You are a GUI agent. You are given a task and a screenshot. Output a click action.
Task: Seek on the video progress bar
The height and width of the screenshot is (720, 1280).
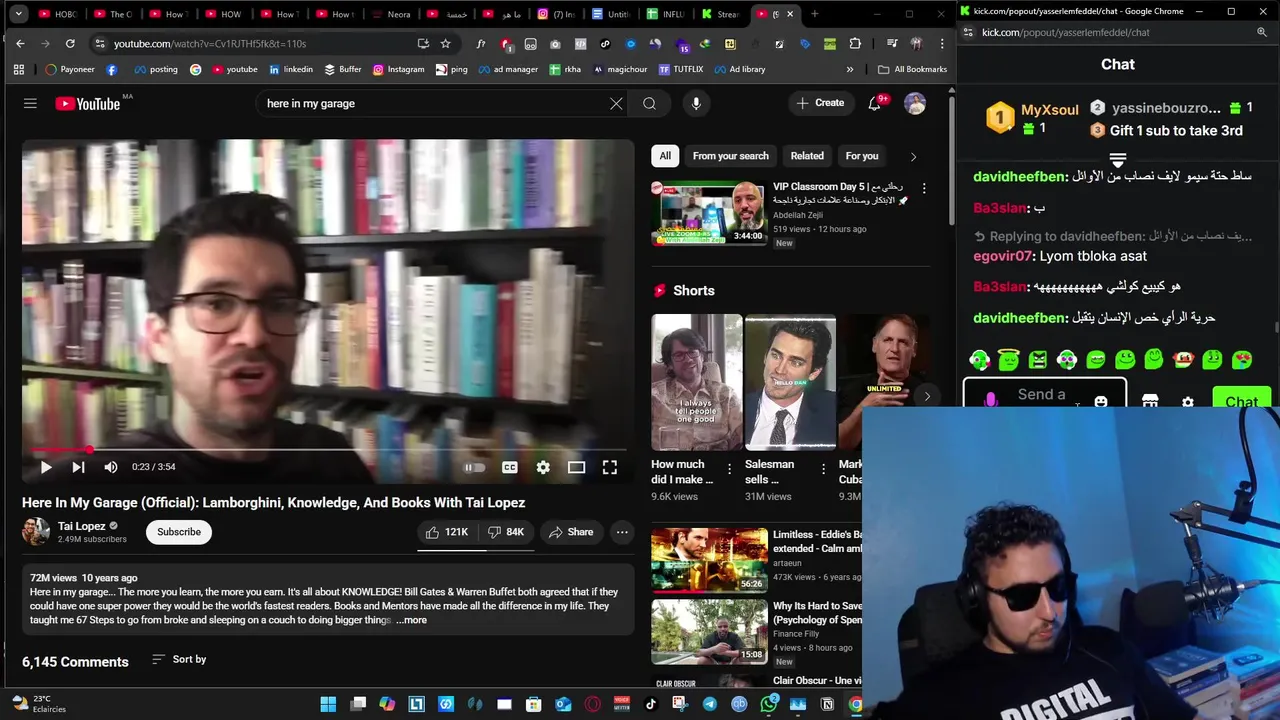pos(328,450)
